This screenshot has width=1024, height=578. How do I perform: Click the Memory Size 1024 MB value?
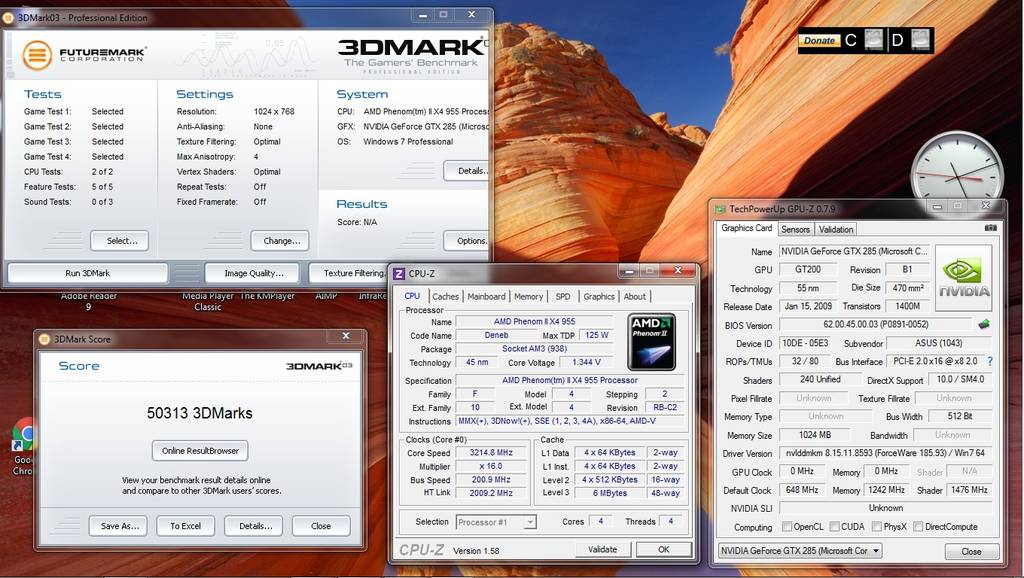(x=814, y=434)
